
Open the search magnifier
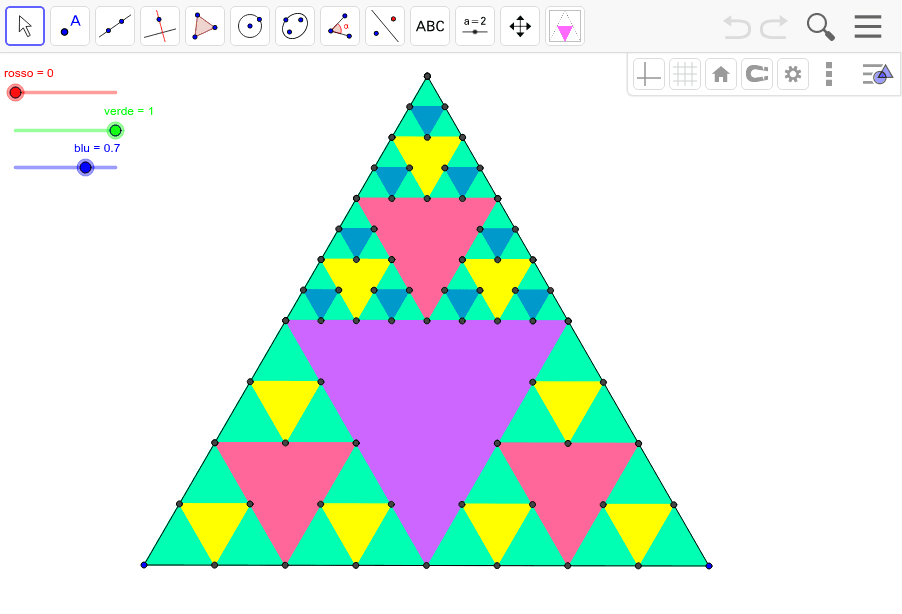tap(820, 27)
